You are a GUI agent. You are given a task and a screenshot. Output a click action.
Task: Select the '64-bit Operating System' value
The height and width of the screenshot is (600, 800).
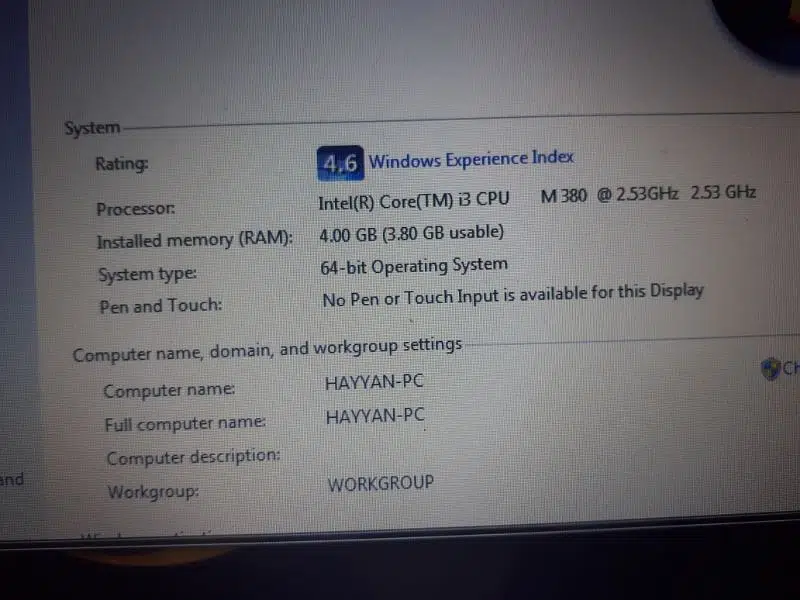[x=414, y=266]
